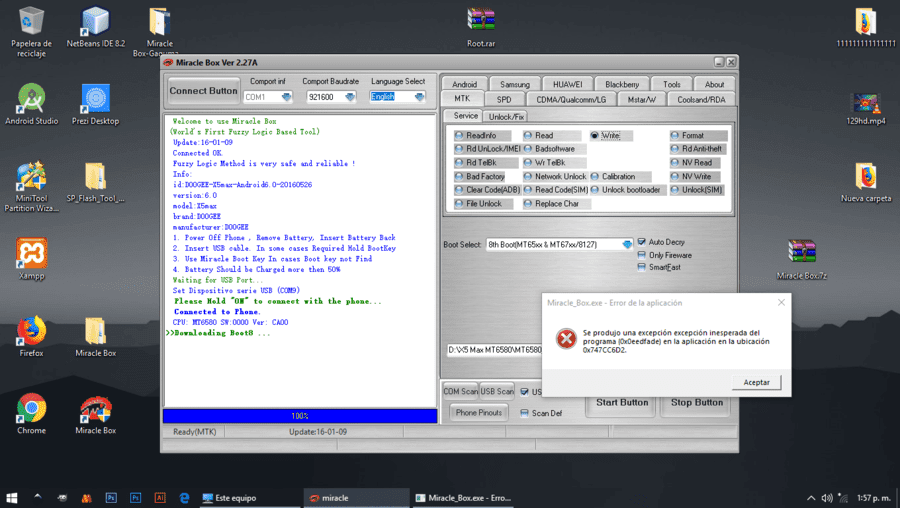Select Miracle Box.7z archive icon
This screenshot has width=900, height=508.
point(802,259)
